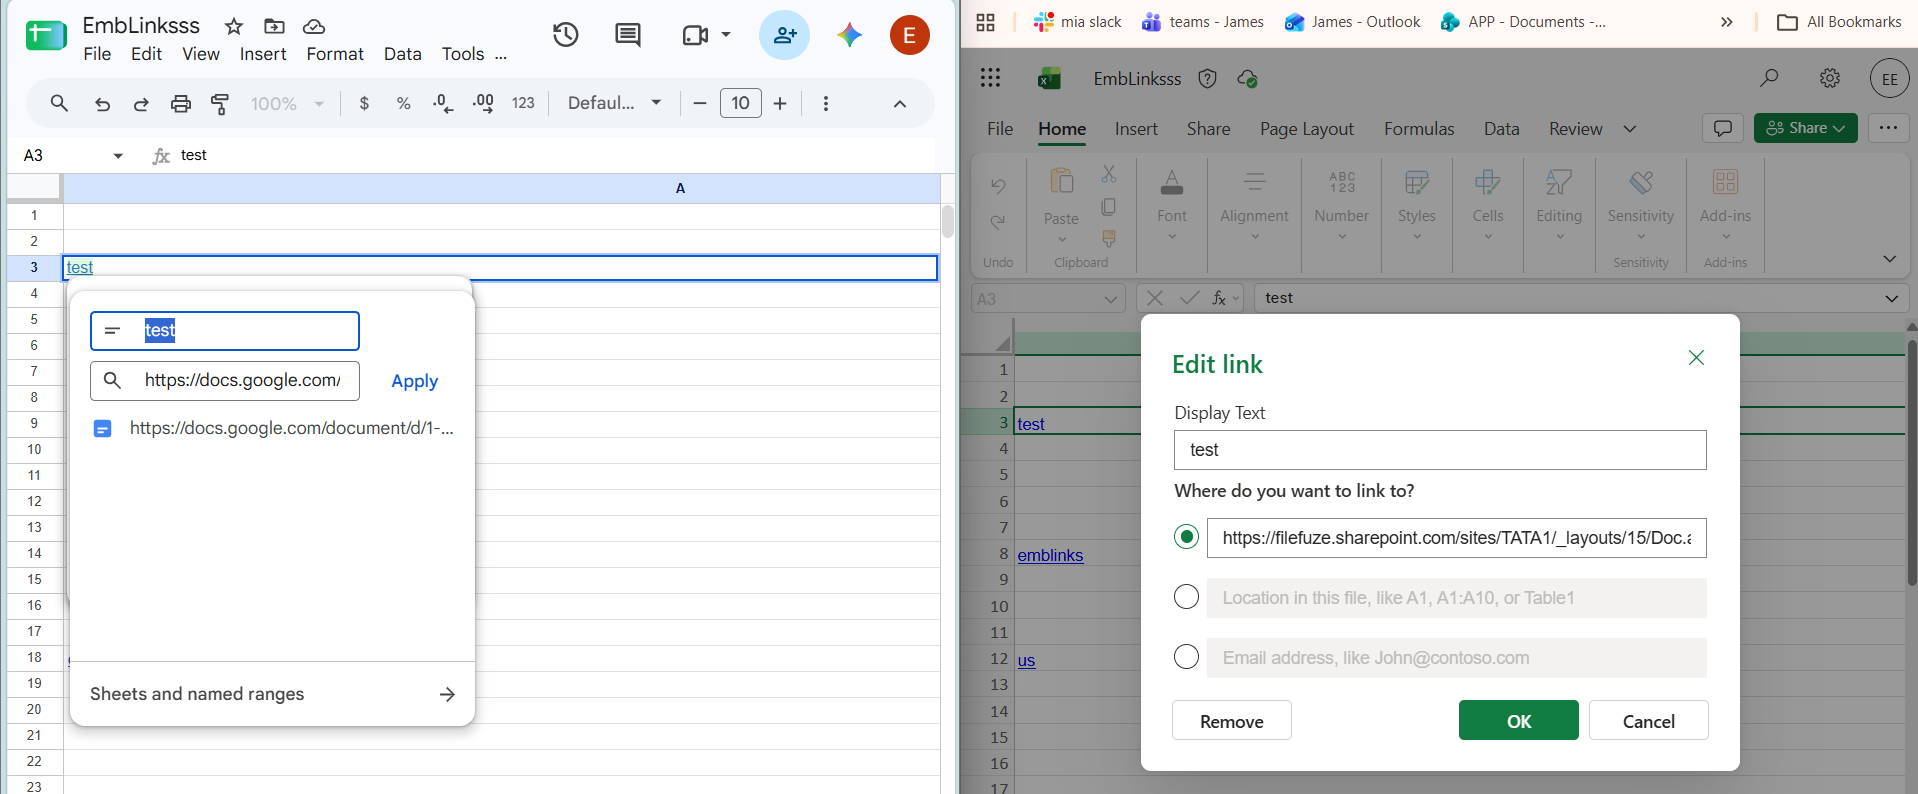Open the Format menu in Google Sheets
This screenshot has width=1918, height=794.
(335, 54)
